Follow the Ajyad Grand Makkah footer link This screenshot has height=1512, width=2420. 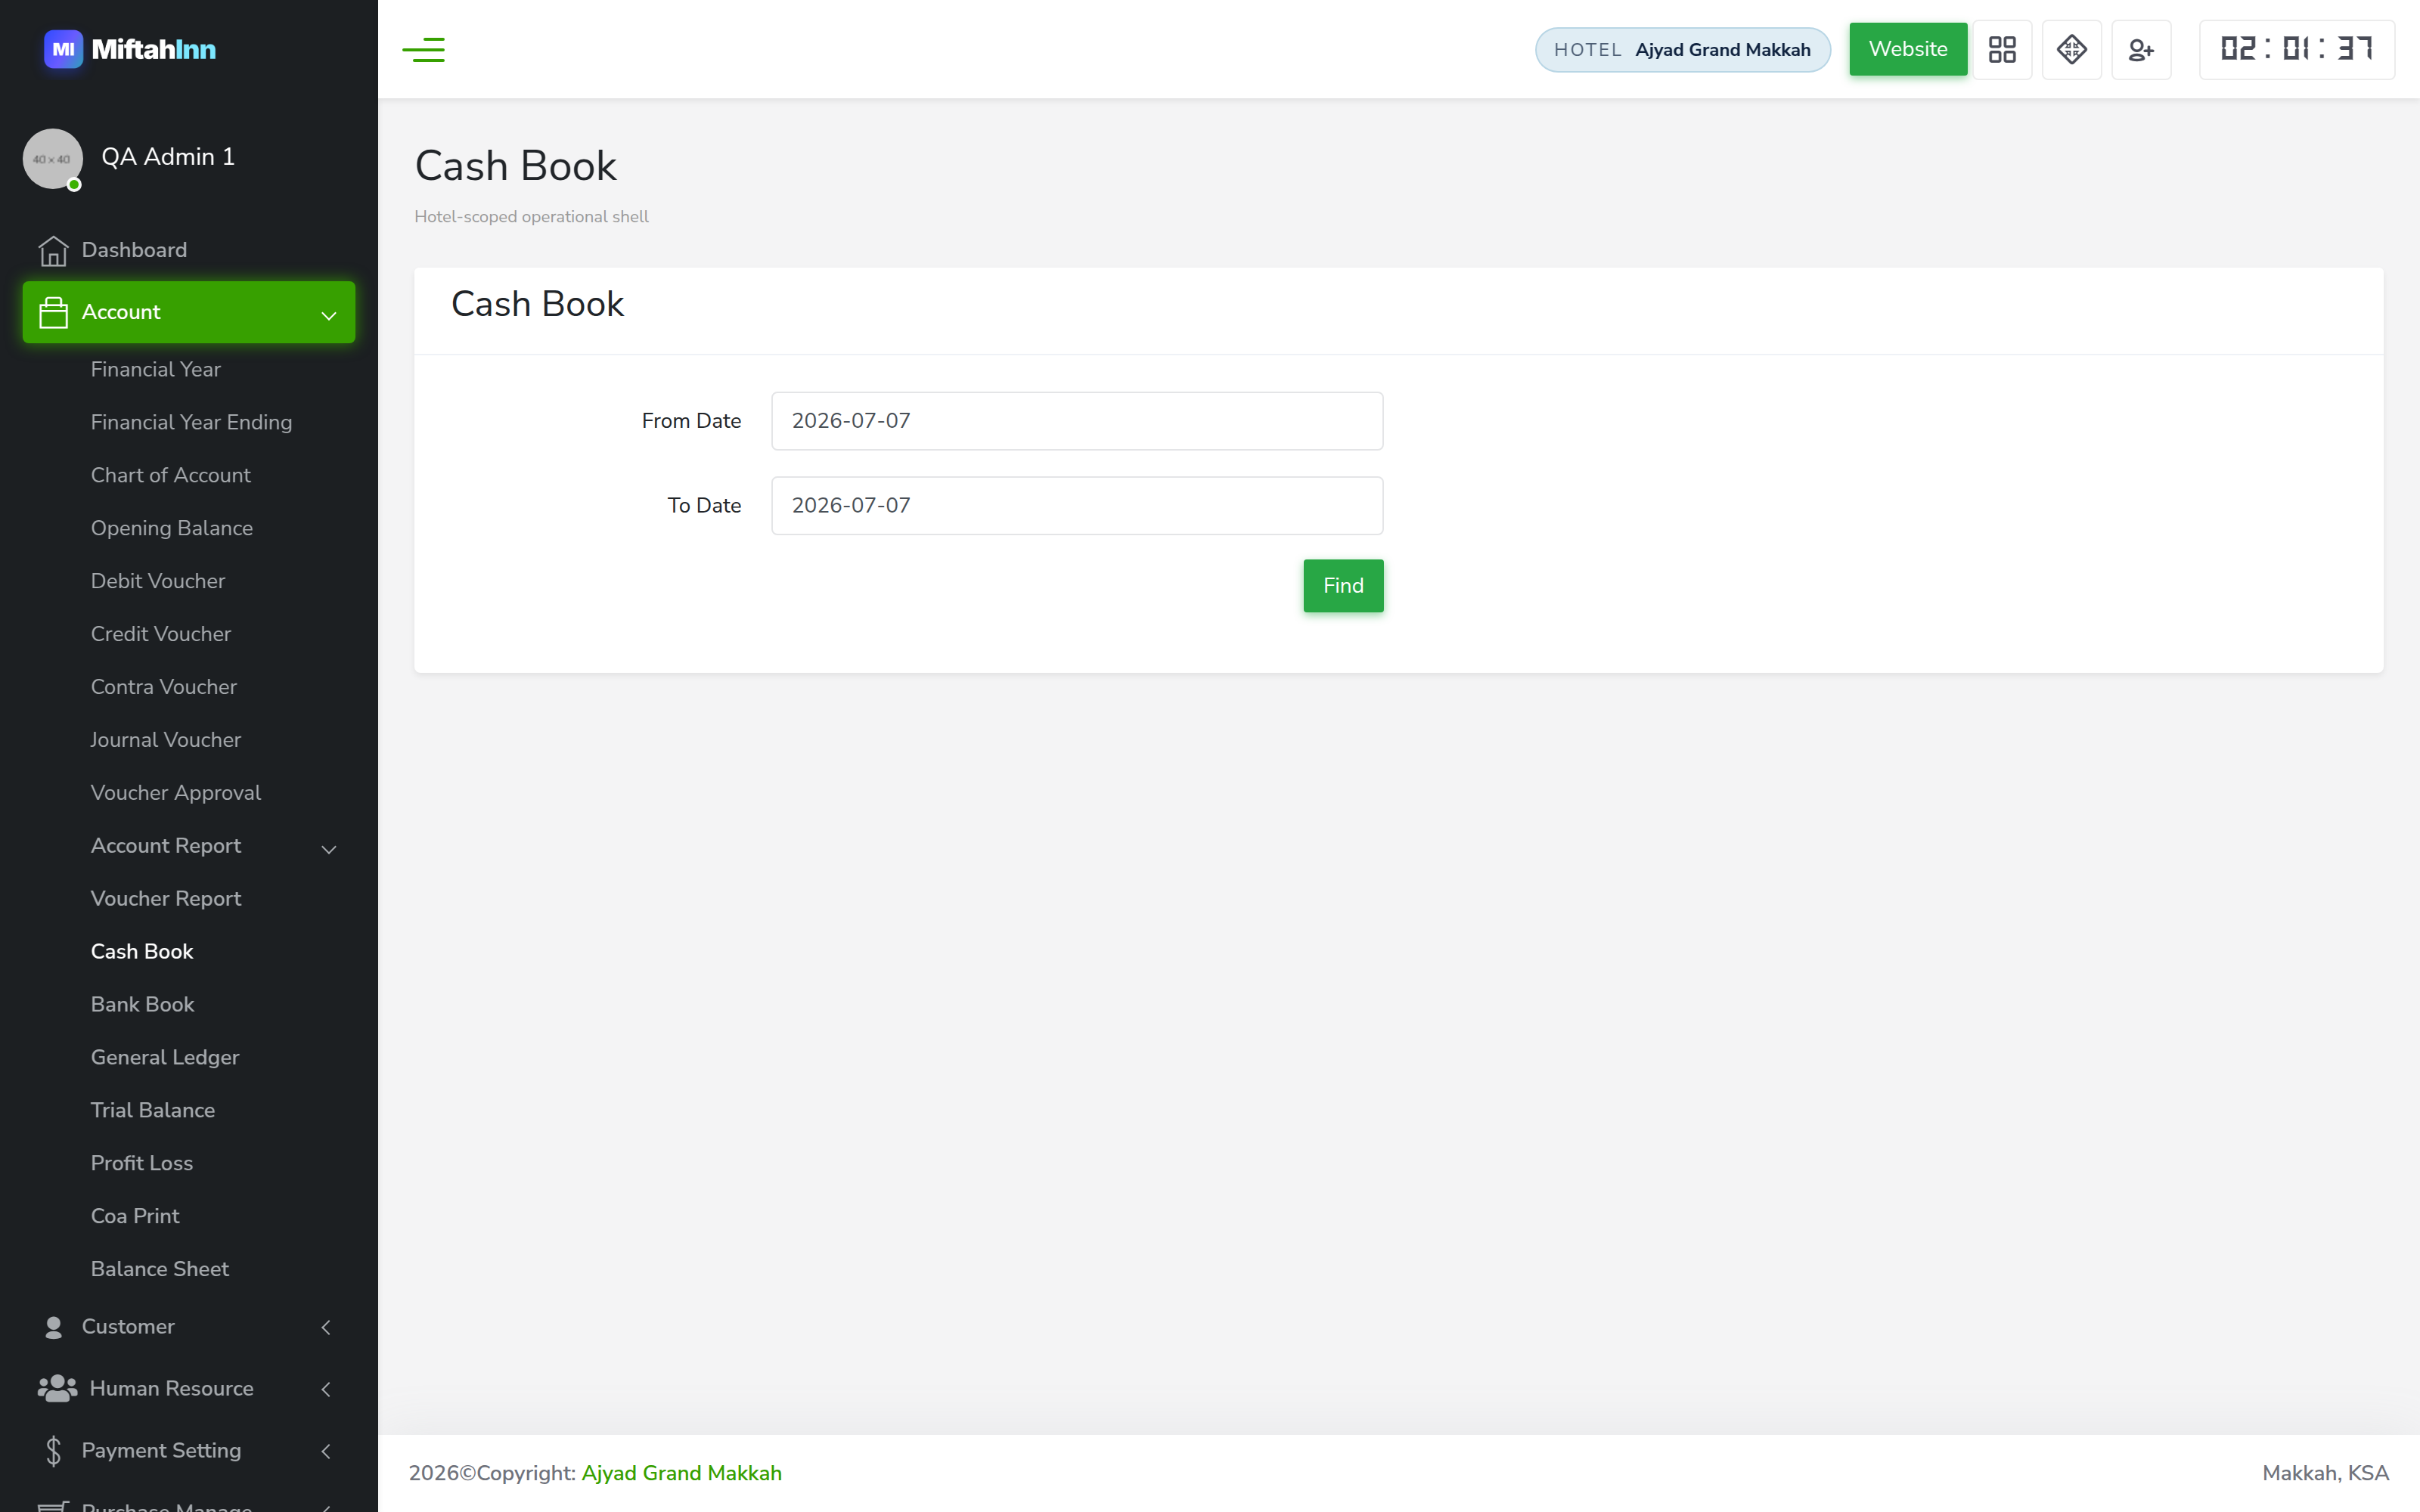tap(682, 1473)
